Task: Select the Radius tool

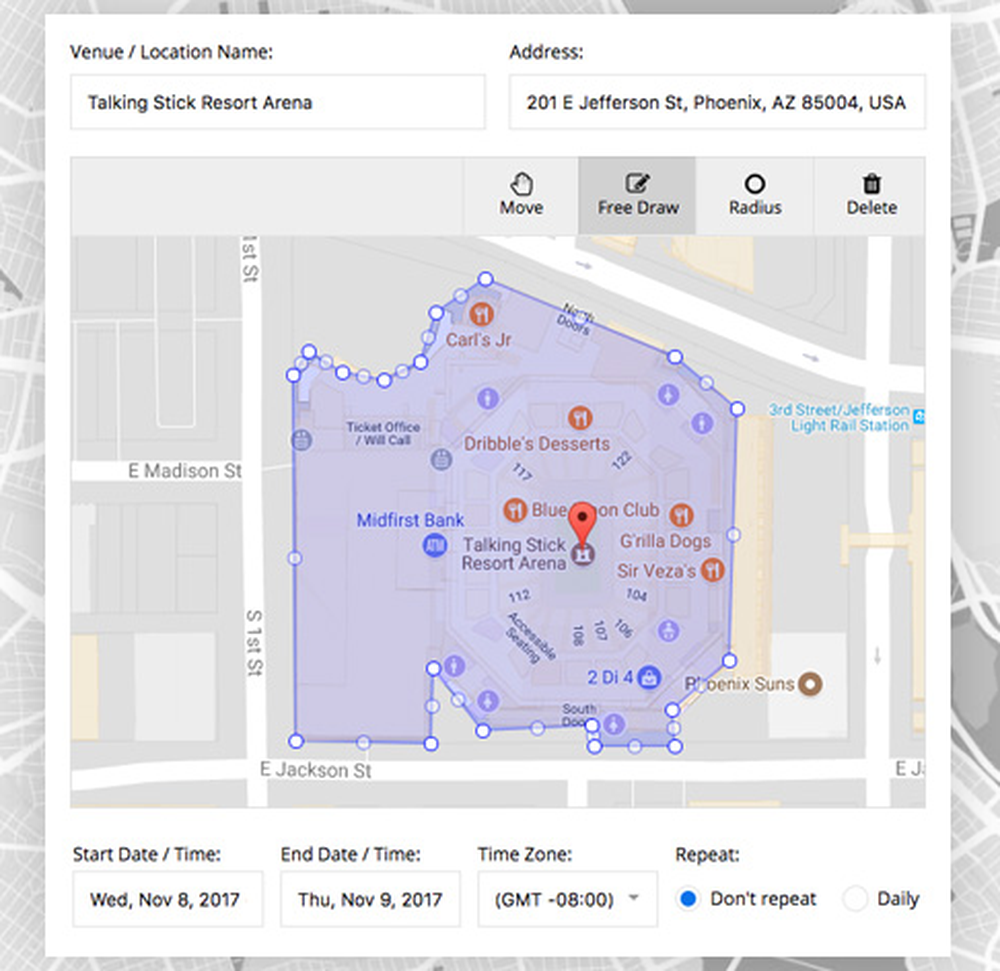Action: click(x=754, y=196)
